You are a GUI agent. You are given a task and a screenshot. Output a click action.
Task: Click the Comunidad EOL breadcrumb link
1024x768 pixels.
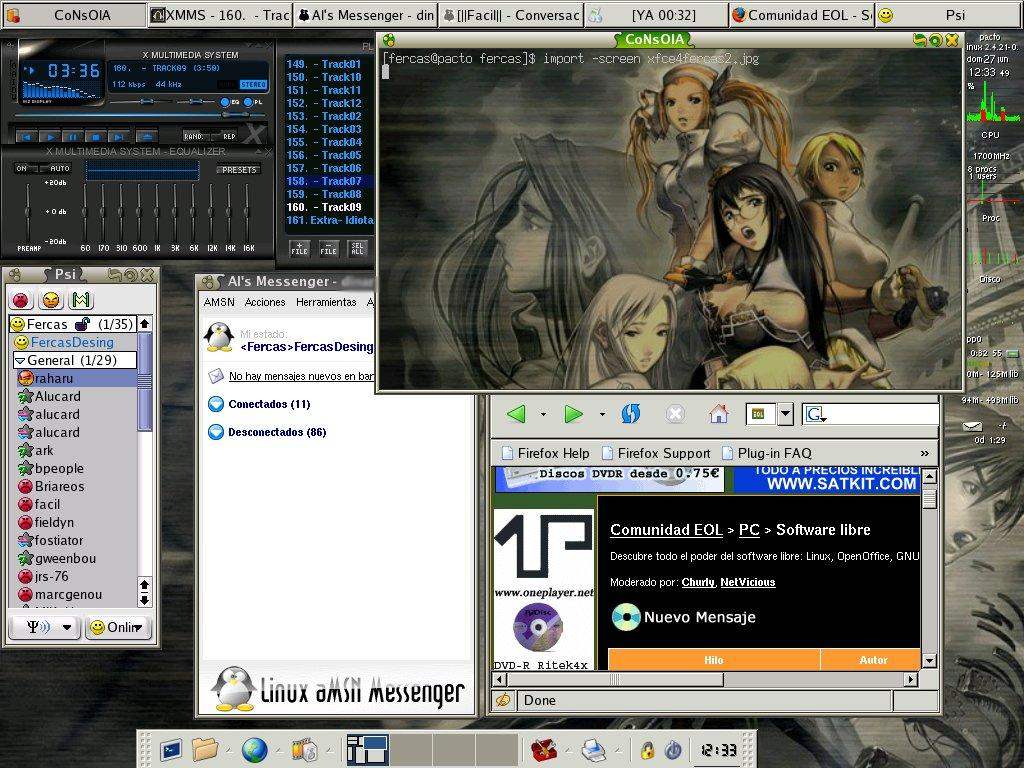[x=666, y=530]
